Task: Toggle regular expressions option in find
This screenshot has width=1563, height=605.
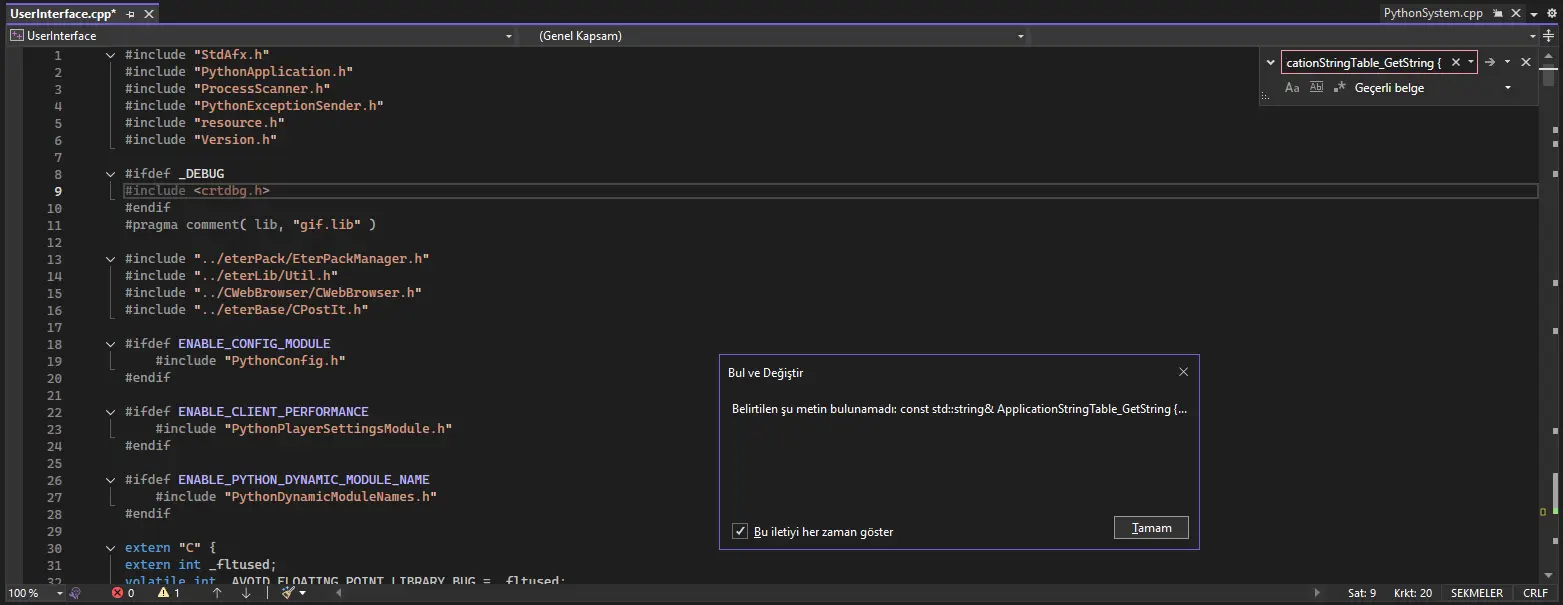Action: point(1340,88)
